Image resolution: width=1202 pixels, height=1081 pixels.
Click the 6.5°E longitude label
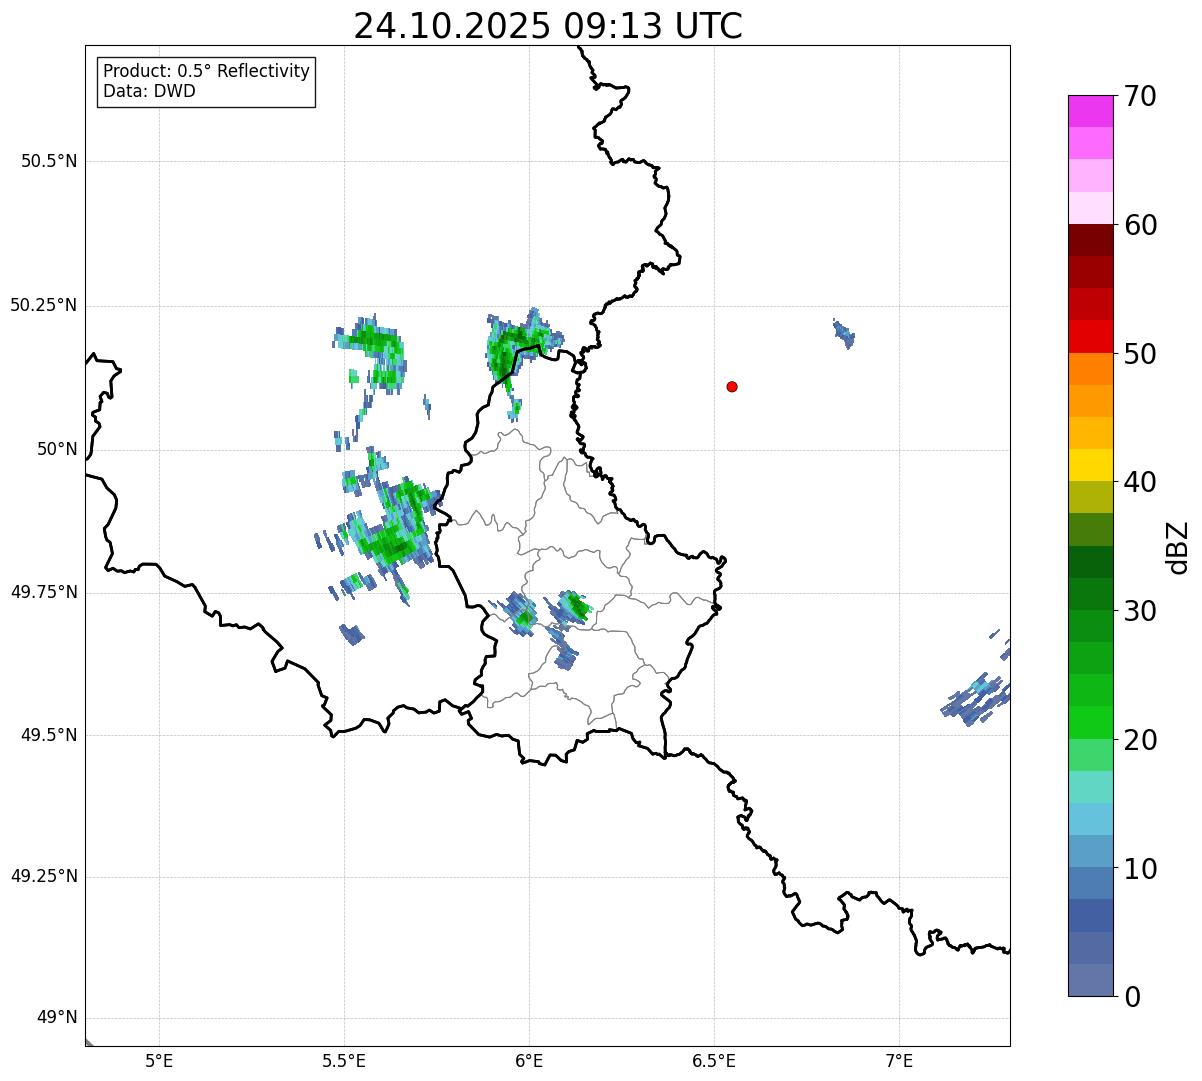[714, 1060]
